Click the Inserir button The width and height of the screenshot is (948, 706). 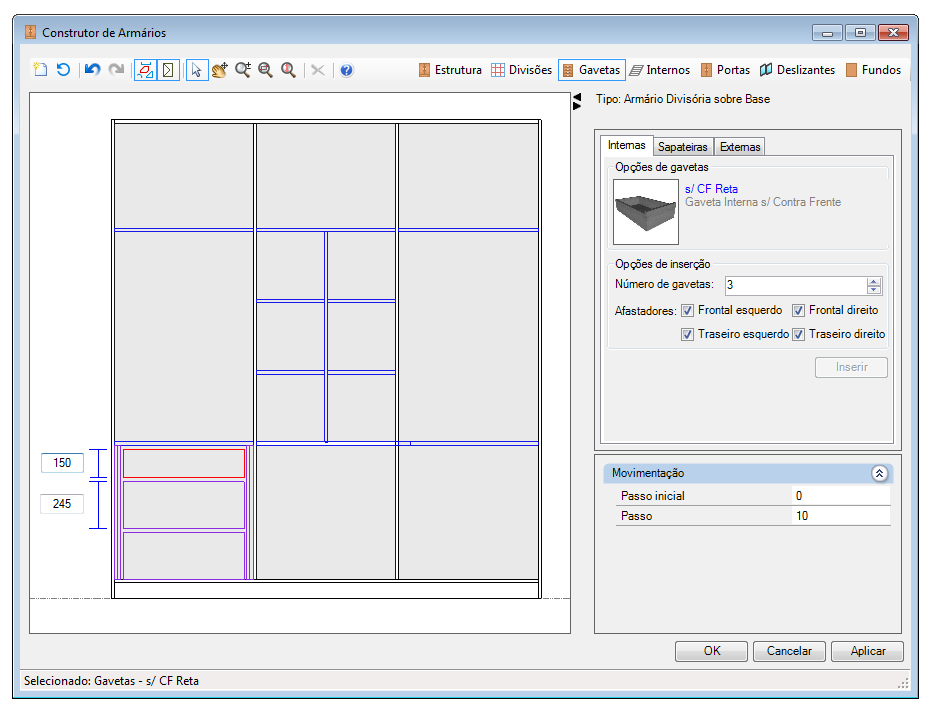851,367
